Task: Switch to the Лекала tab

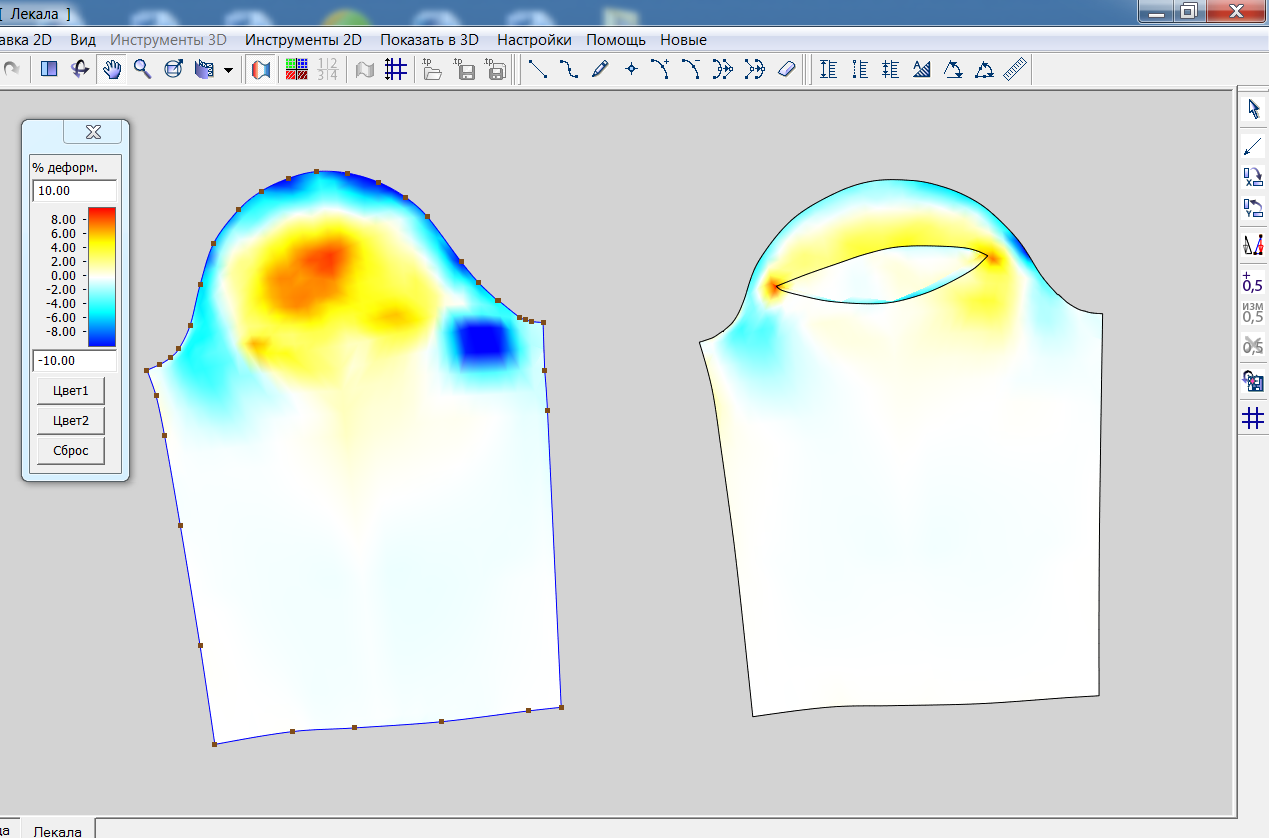Action: 57,830
